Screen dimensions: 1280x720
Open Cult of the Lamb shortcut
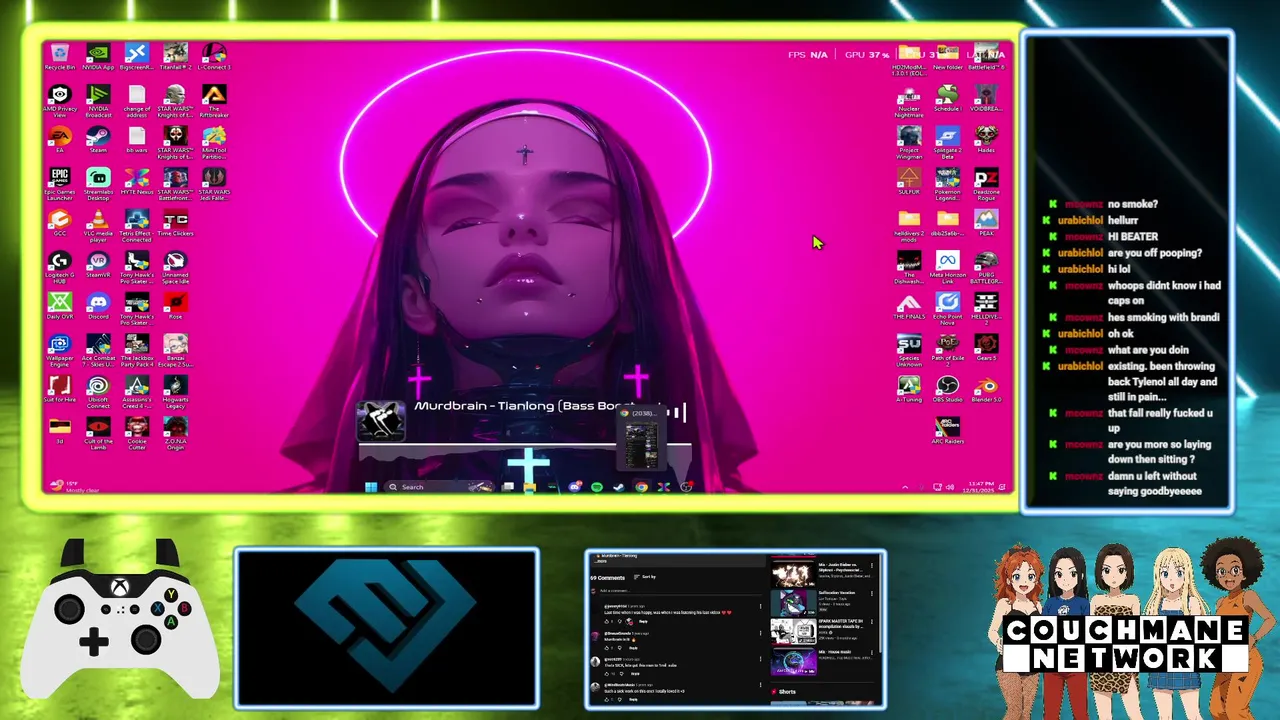point(98,433)
